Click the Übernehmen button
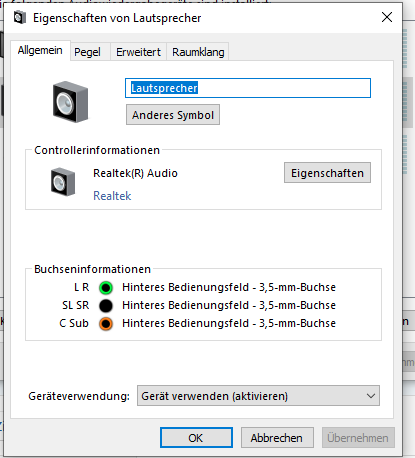This screenshot has width=415, height=458. [358, 438]
